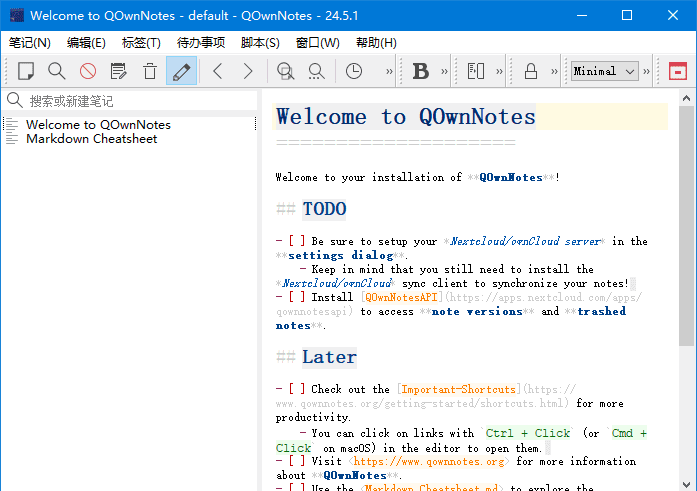Image resolution: width=697 pixels, height=491 pixels.
Task: Tick the checkbox before 'Be sure to setup'
Action: (297, 241)
